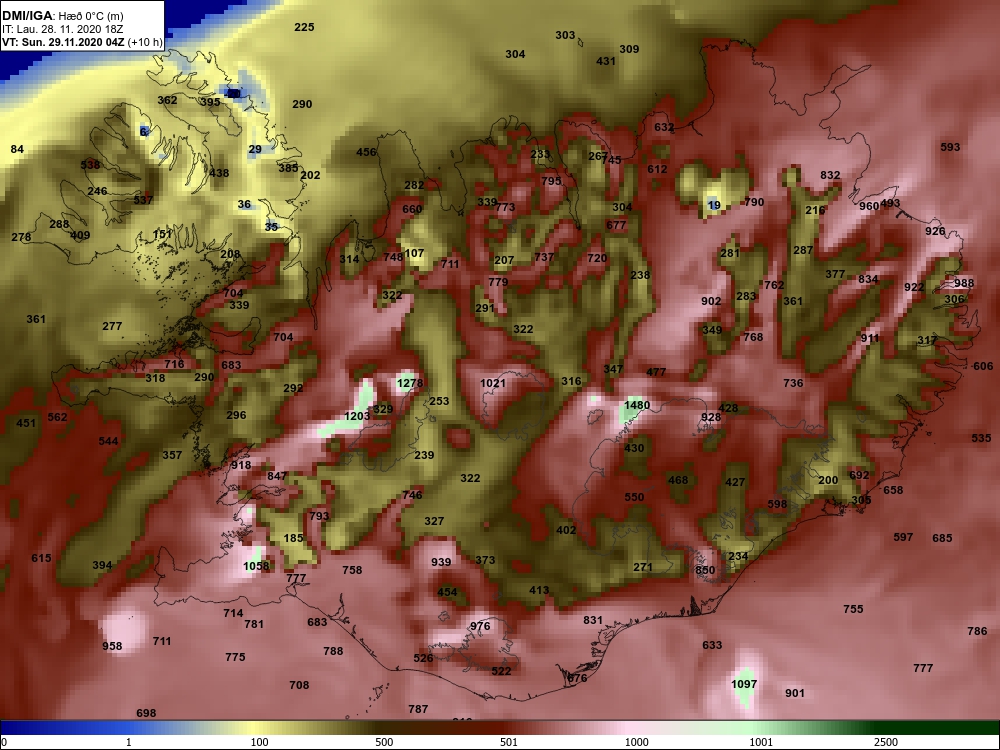This screenshot has height=750, width=1000.
Task: Click the map value '928'
Action: click(711, 418)
